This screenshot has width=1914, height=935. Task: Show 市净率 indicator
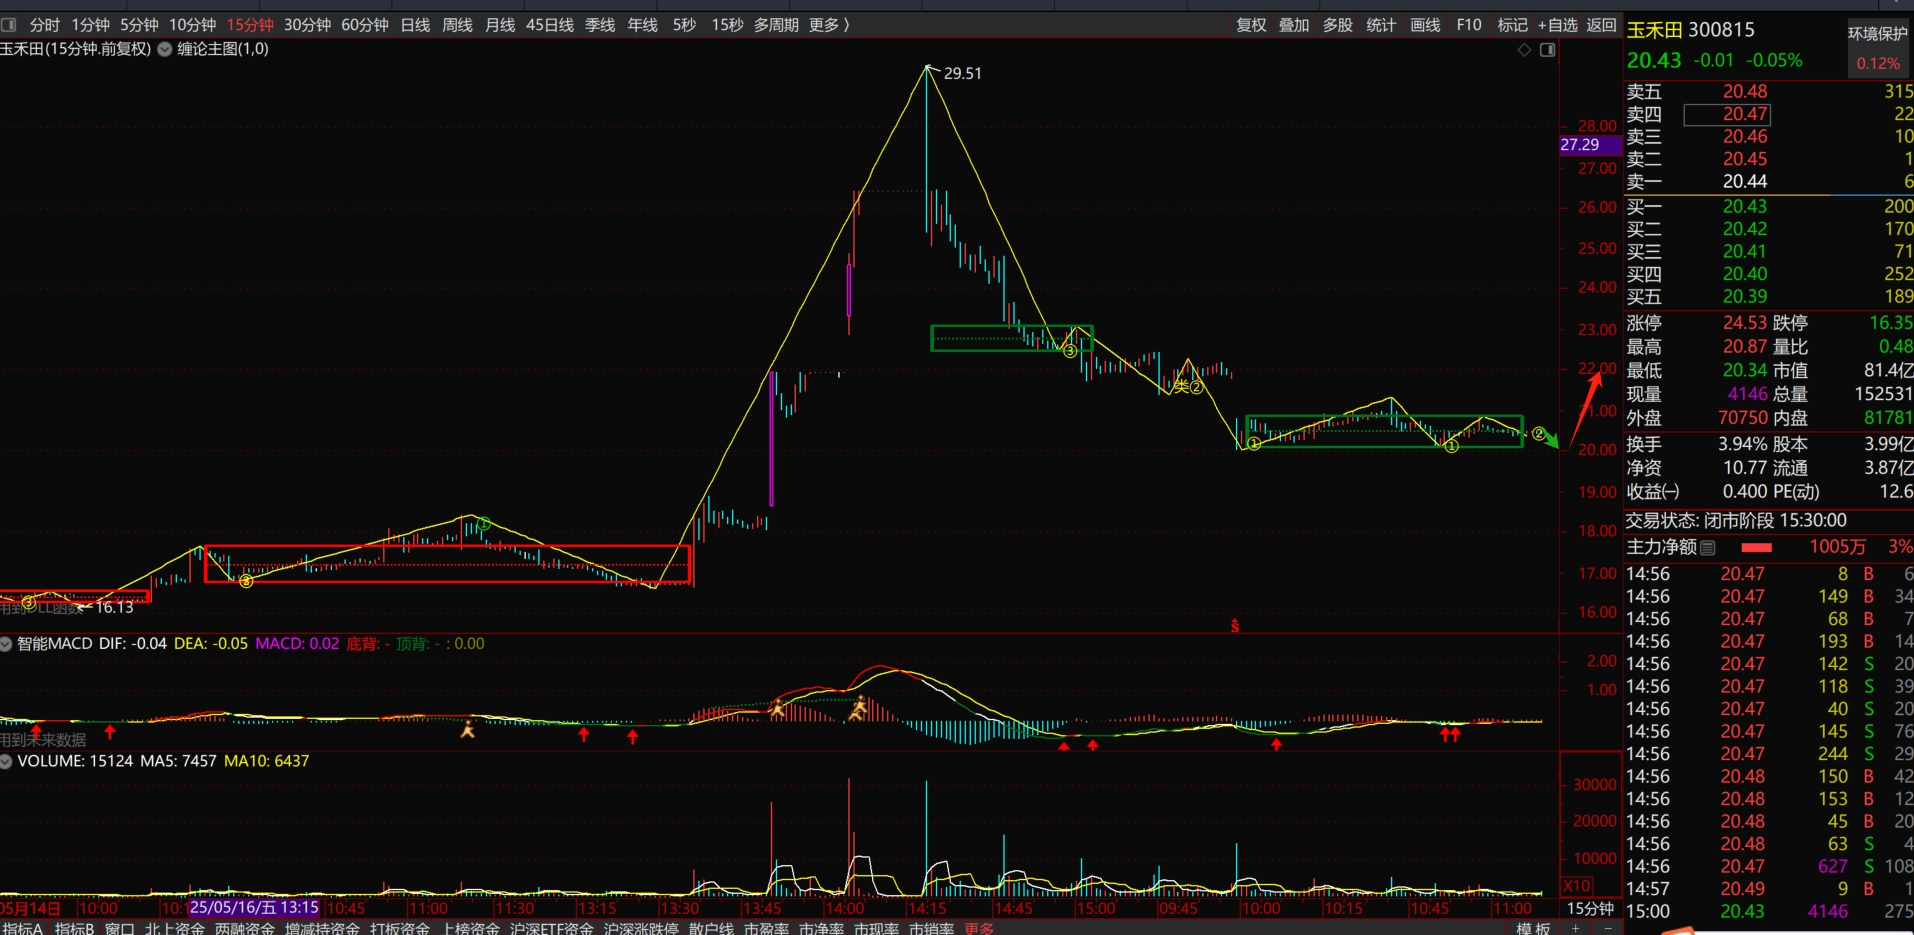coord(821,928)
